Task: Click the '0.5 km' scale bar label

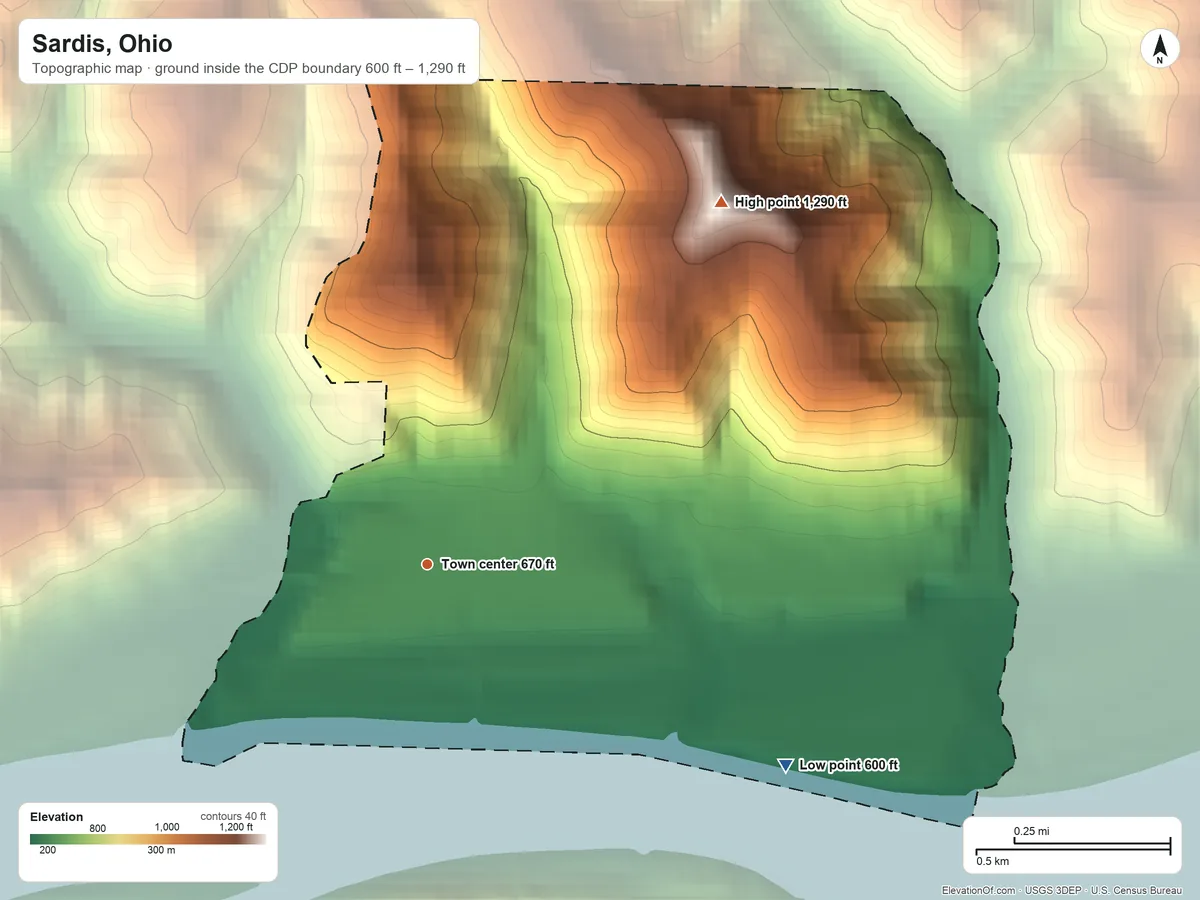Action: [993, 861]
